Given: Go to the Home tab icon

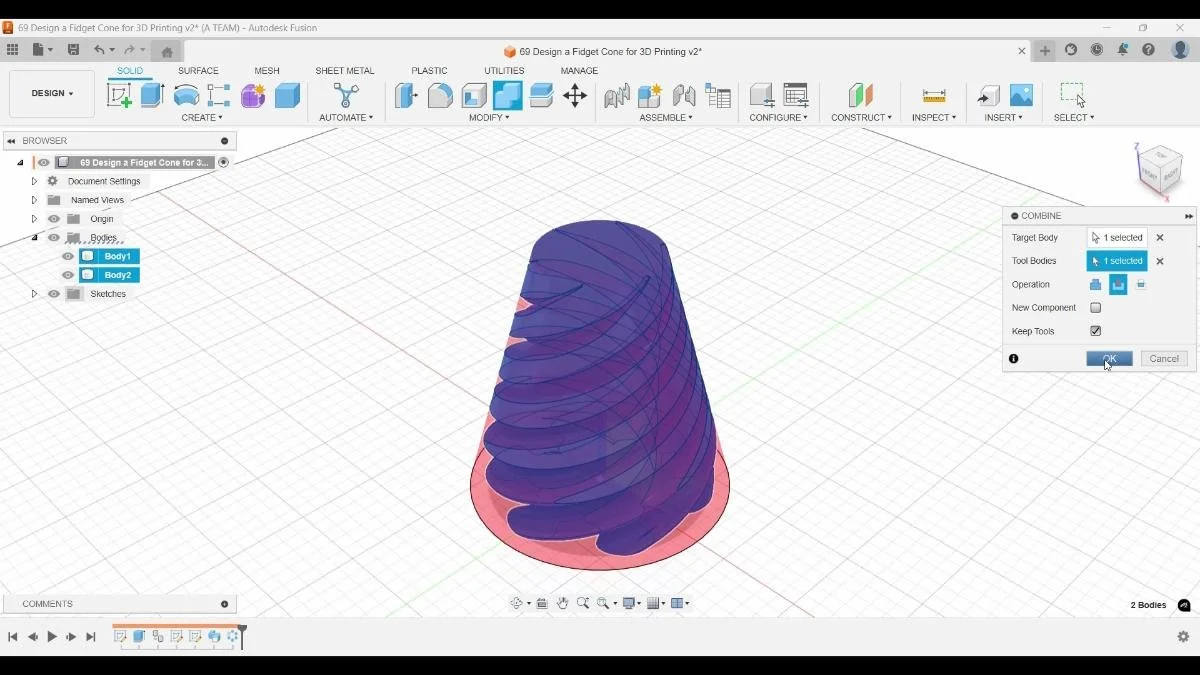Looking at the screenshot, I should [167, 52].
